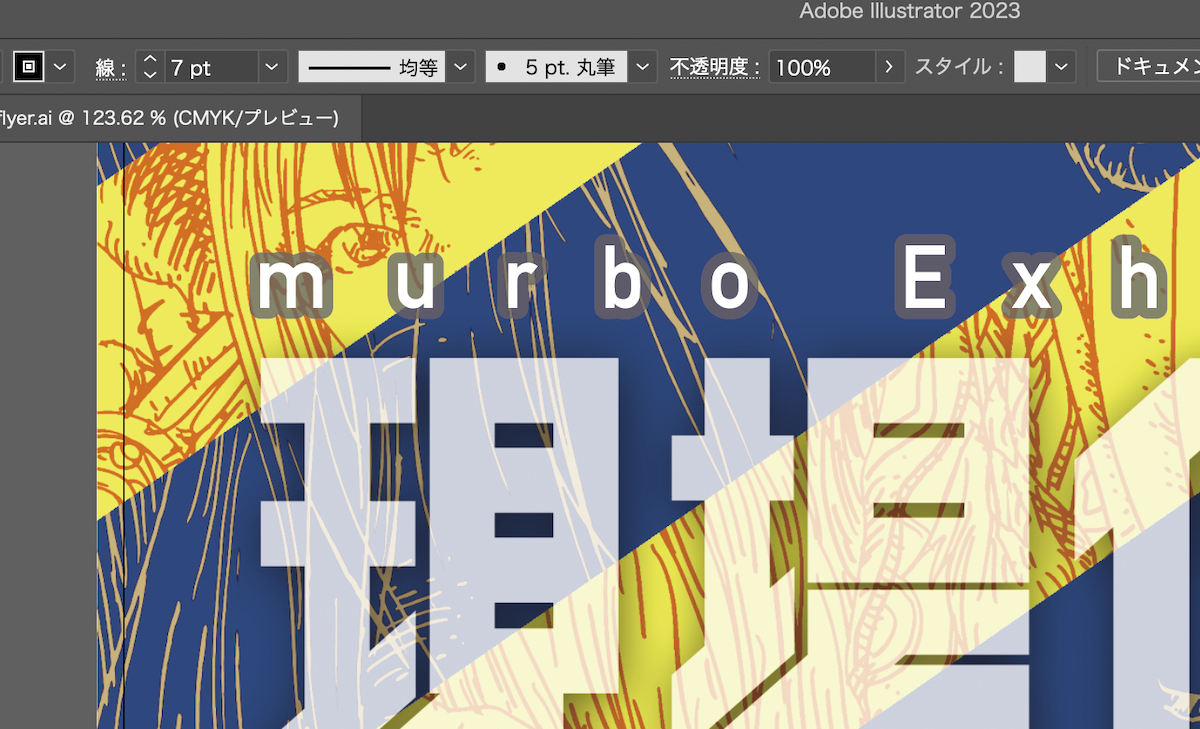Click the graphic style swatch

coord(1029,67)
